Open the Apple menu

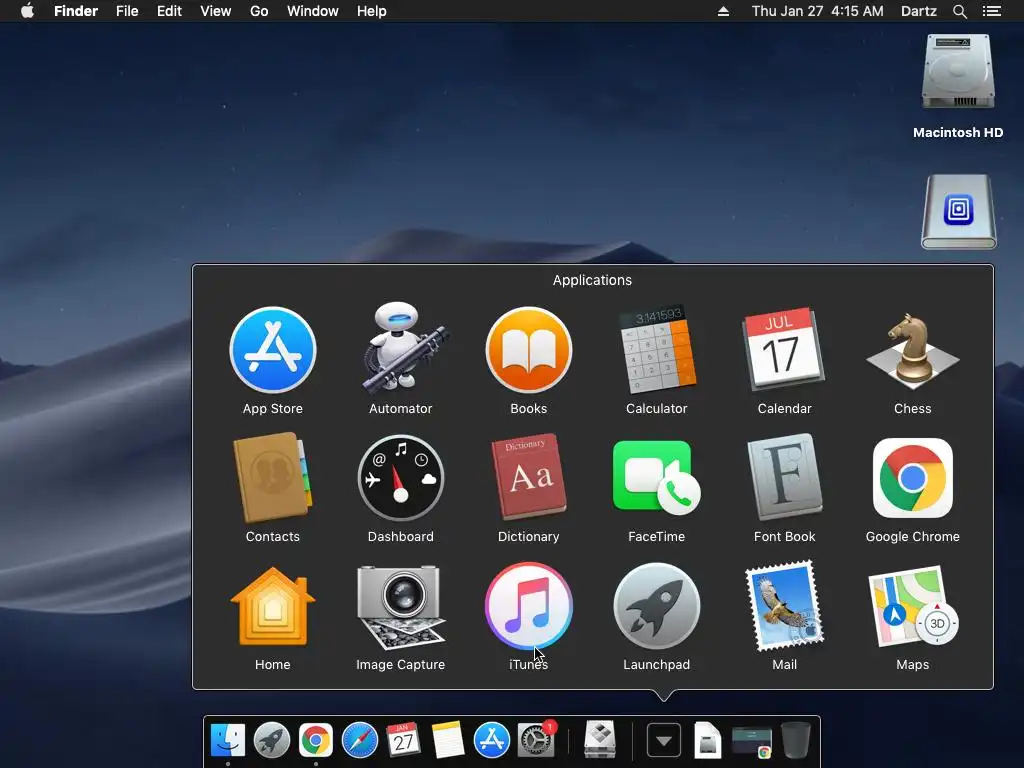pos(27,11)
